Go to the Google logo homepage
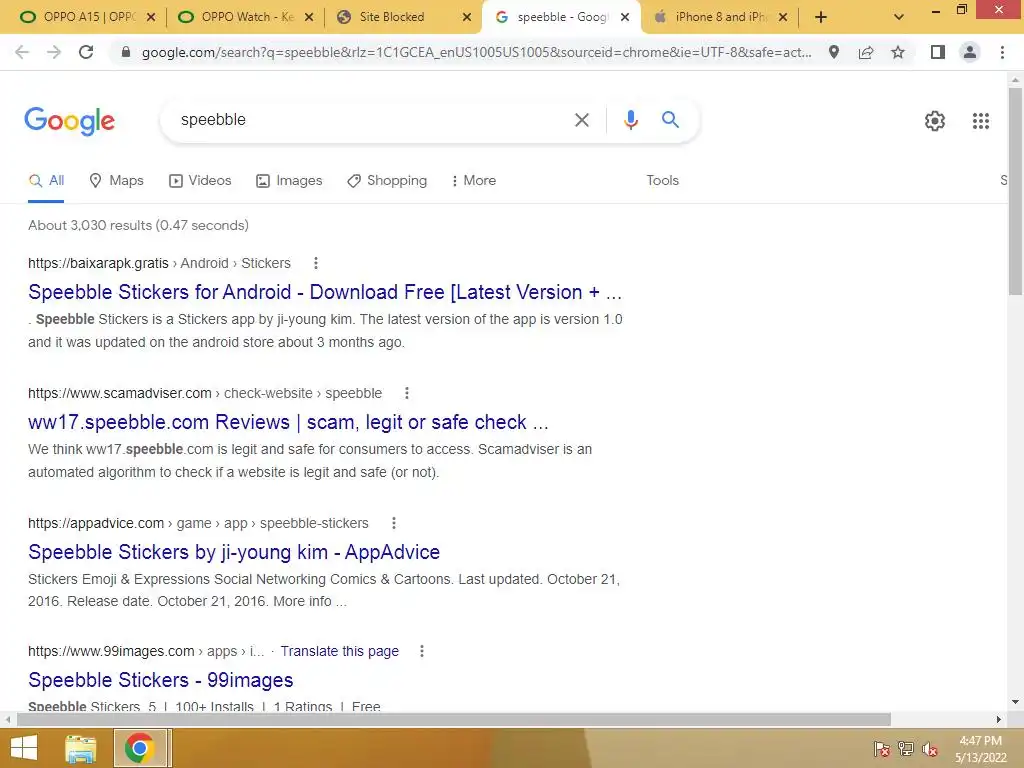The height and width of the screenshot is (768, 1024). point(69,121)
